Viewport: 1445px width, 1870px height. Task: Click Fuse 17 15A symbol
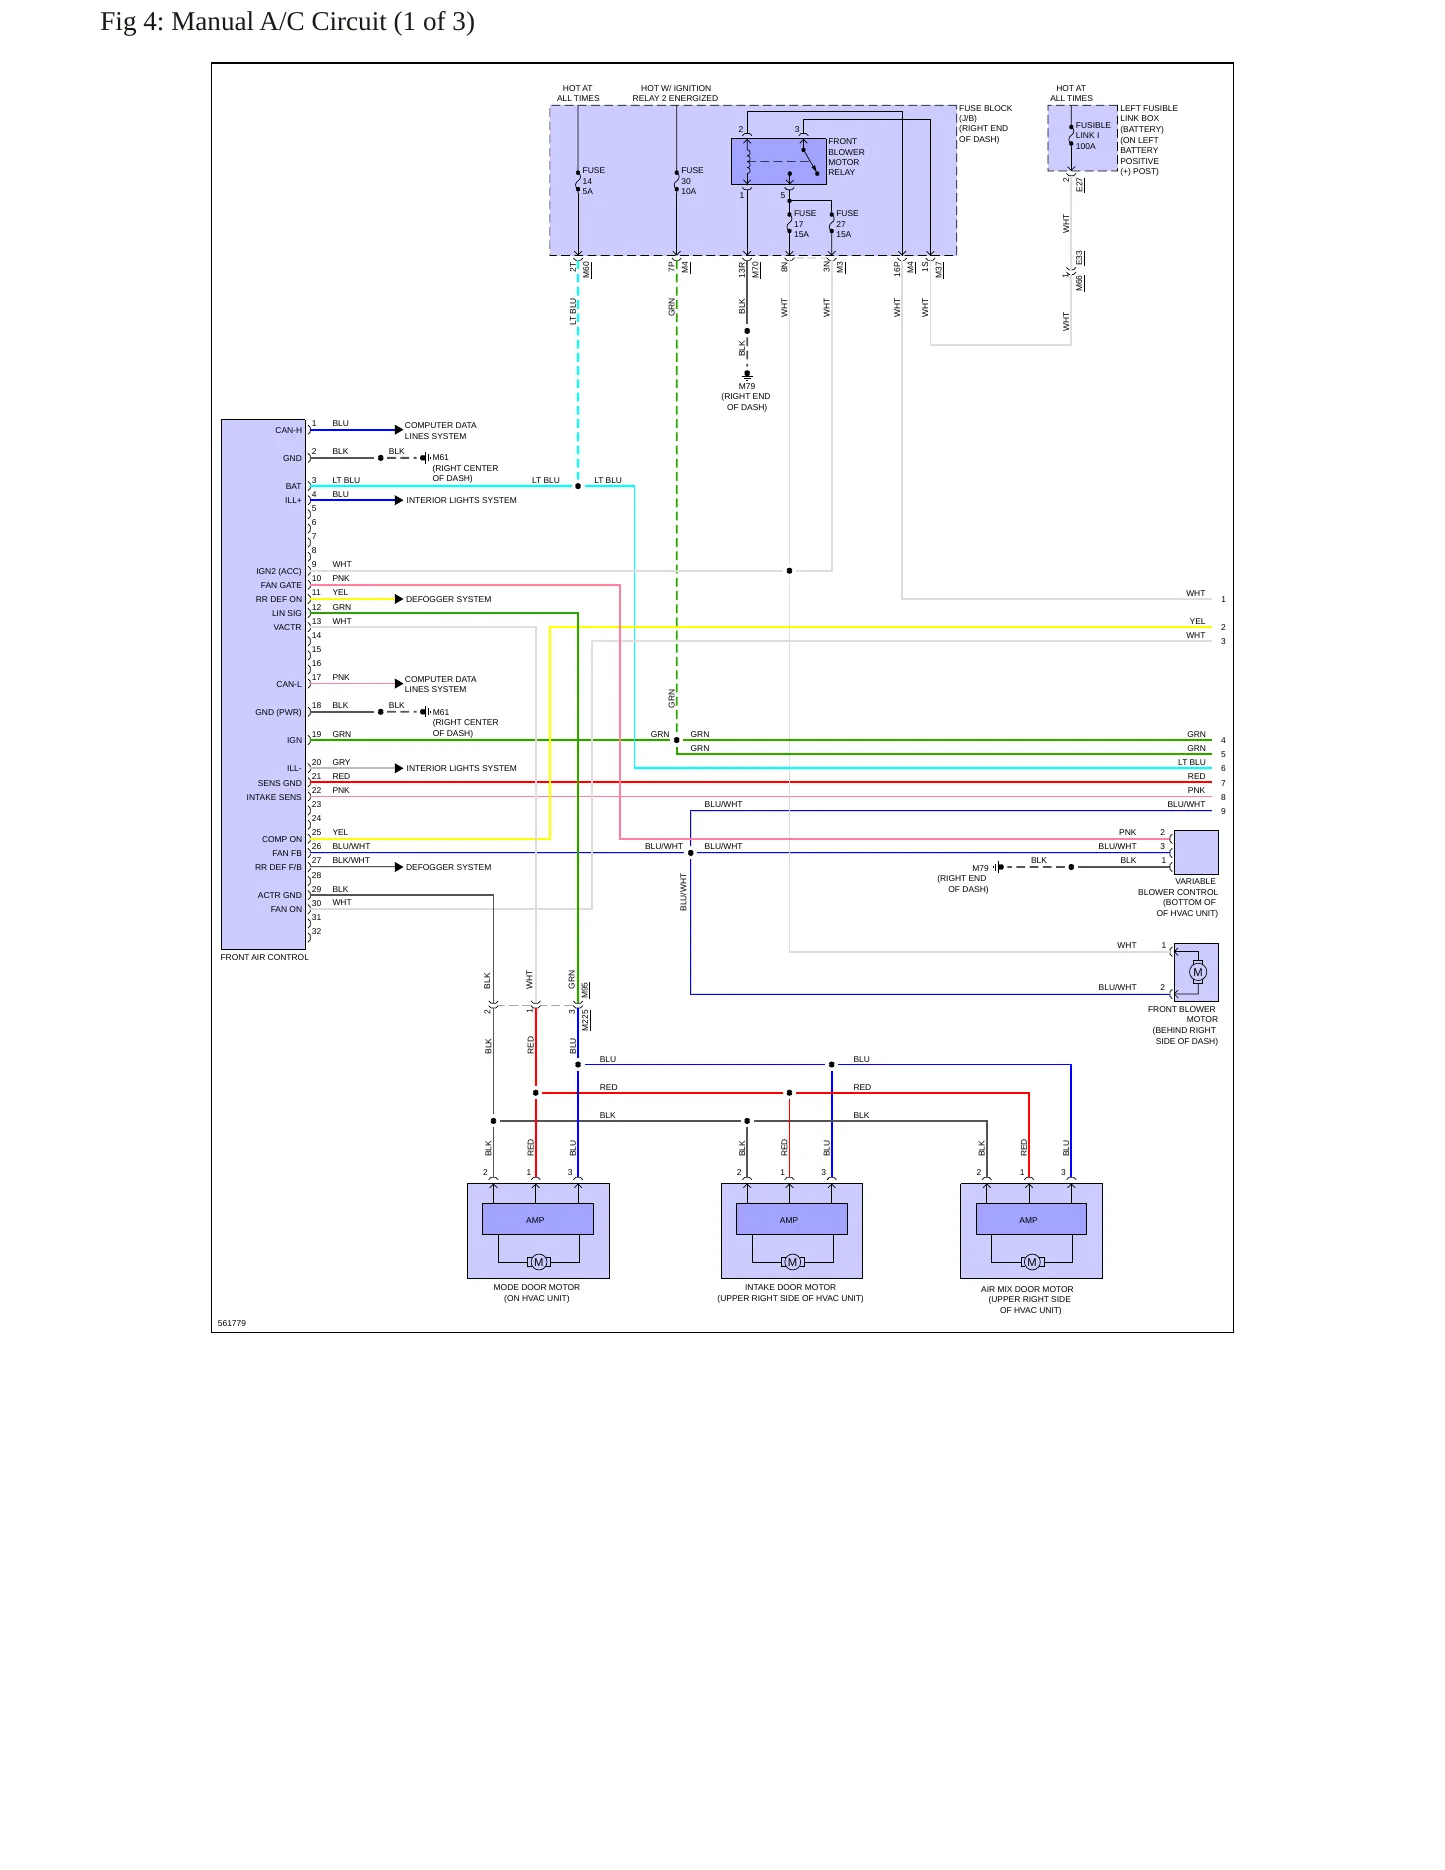(x=789, y=223)
